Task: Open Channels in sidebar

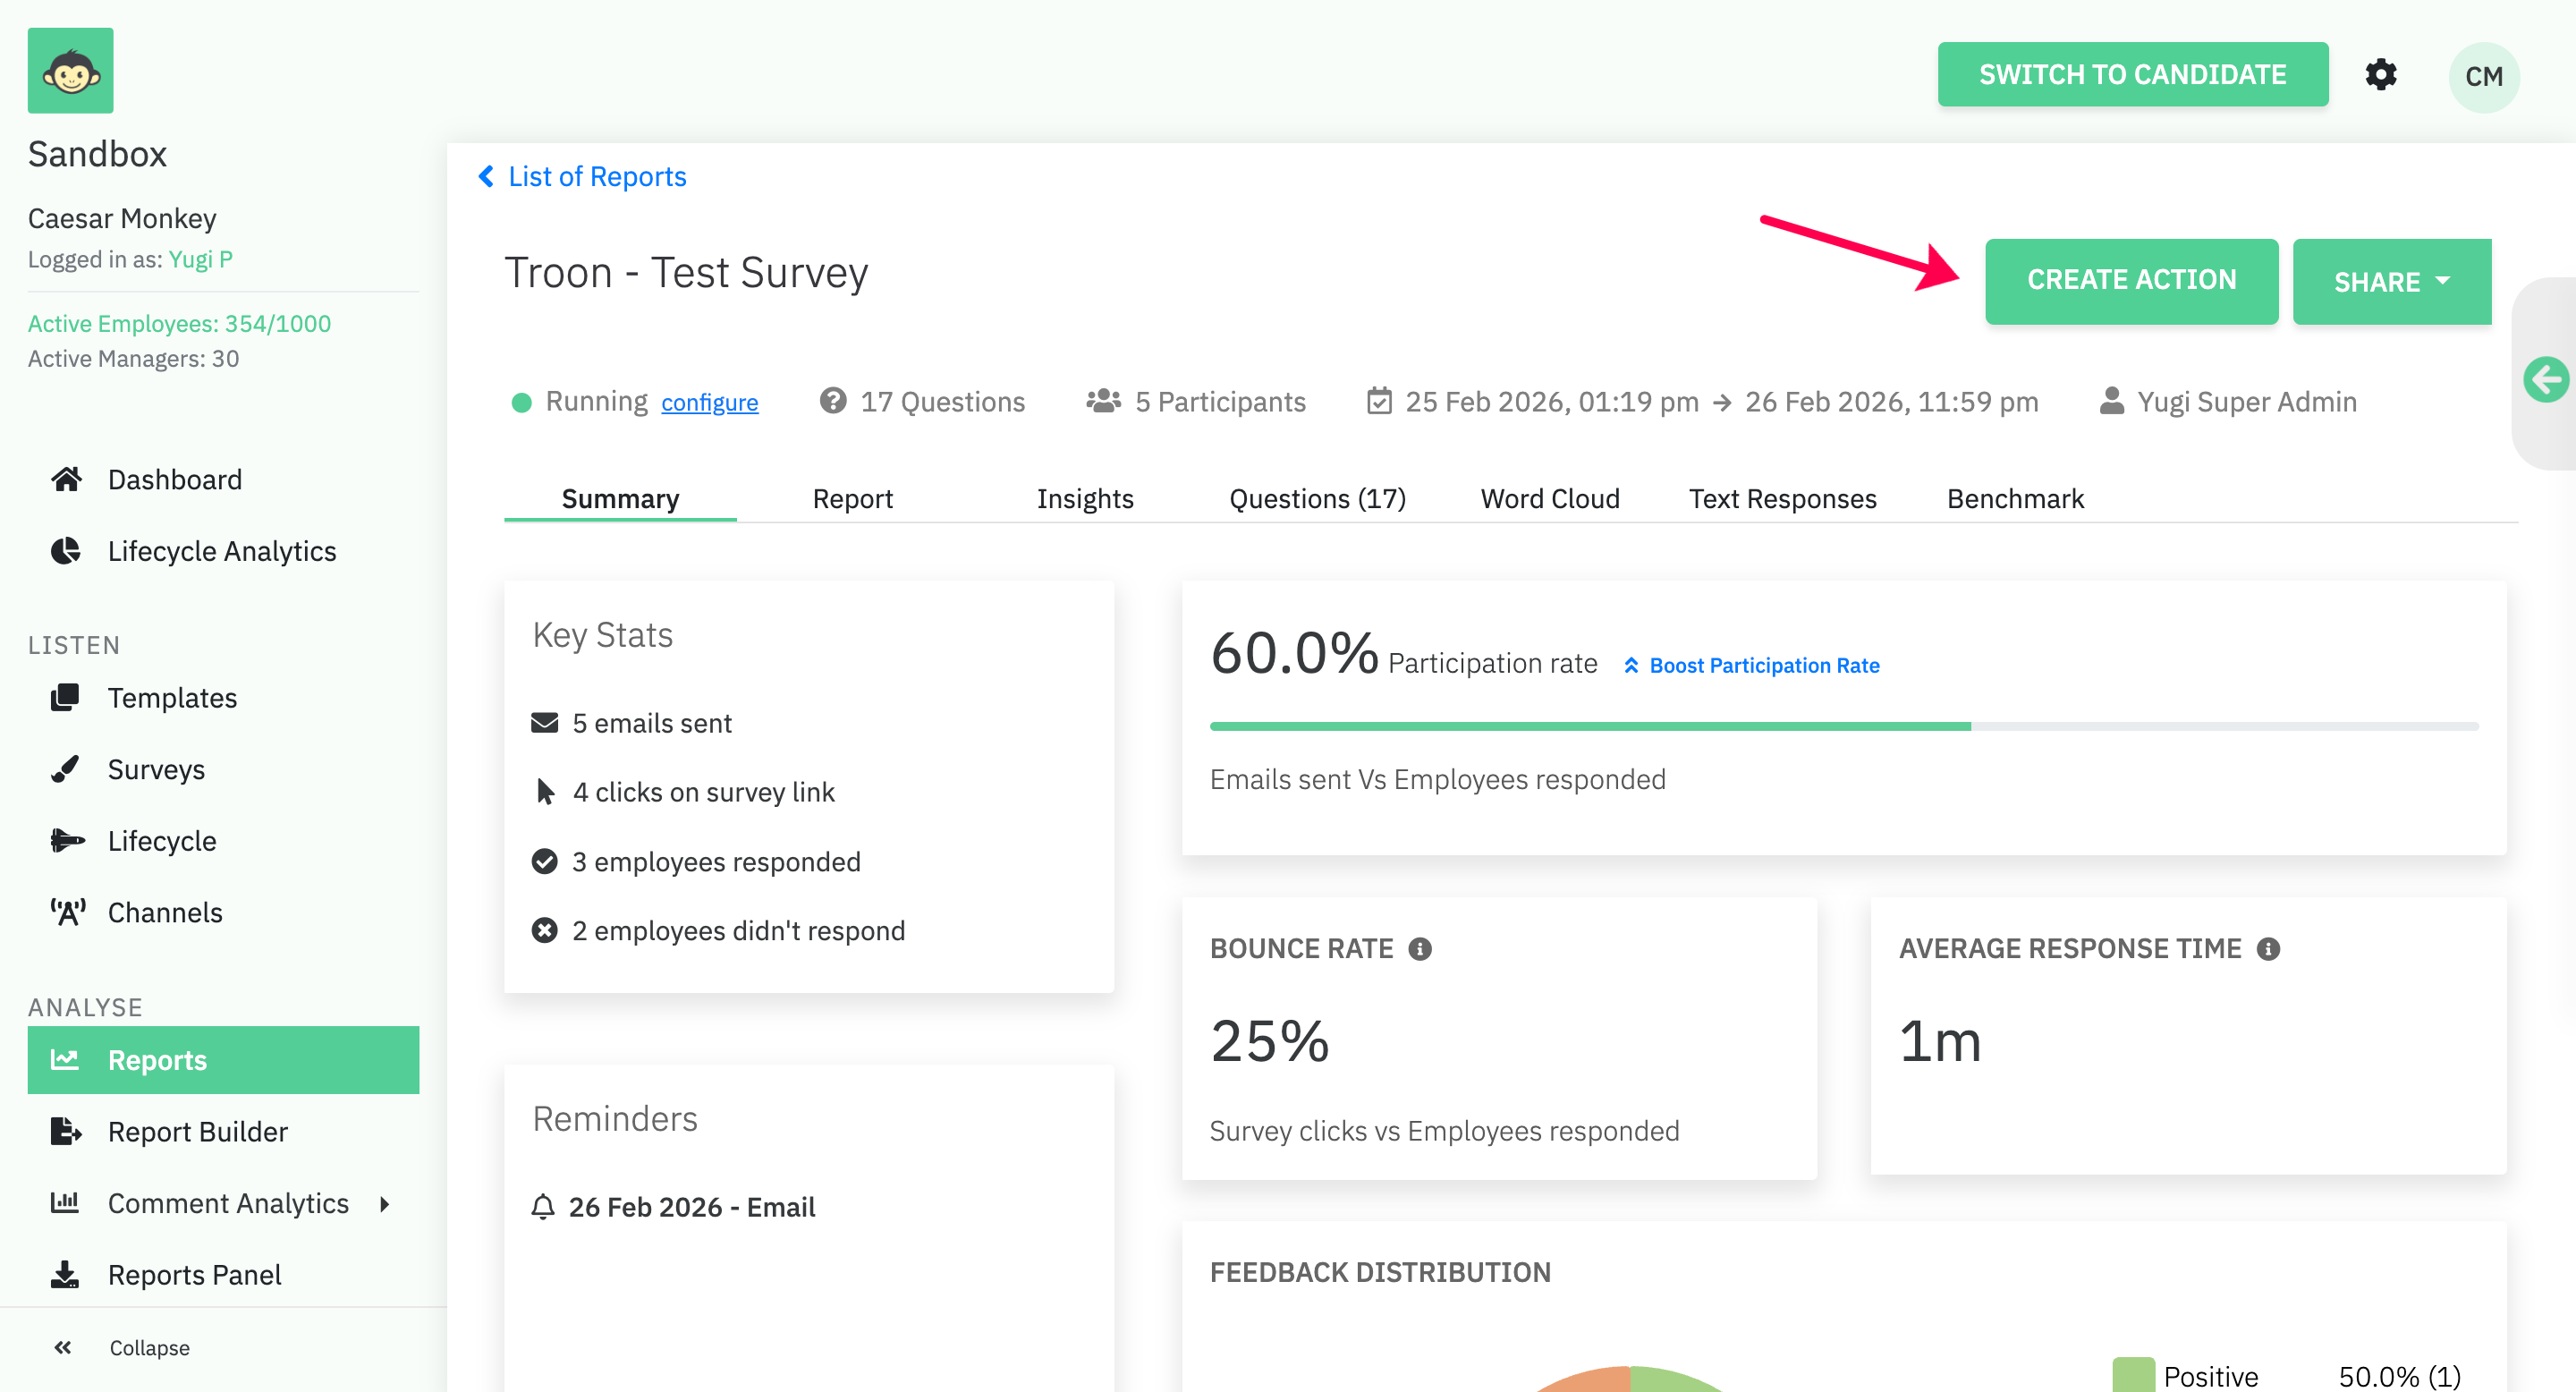Action: click(164, 912)
